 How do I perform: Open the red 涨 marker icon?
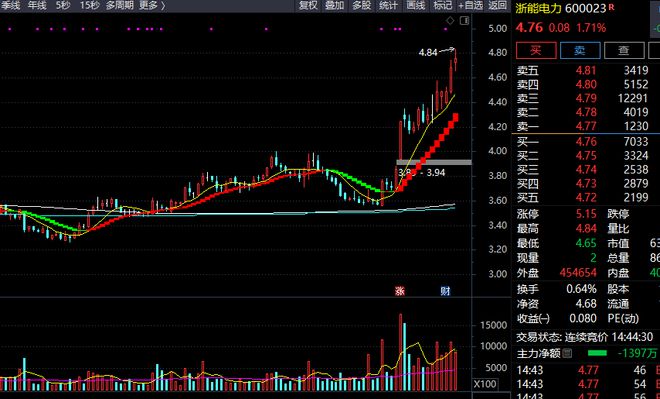point(399,291)
